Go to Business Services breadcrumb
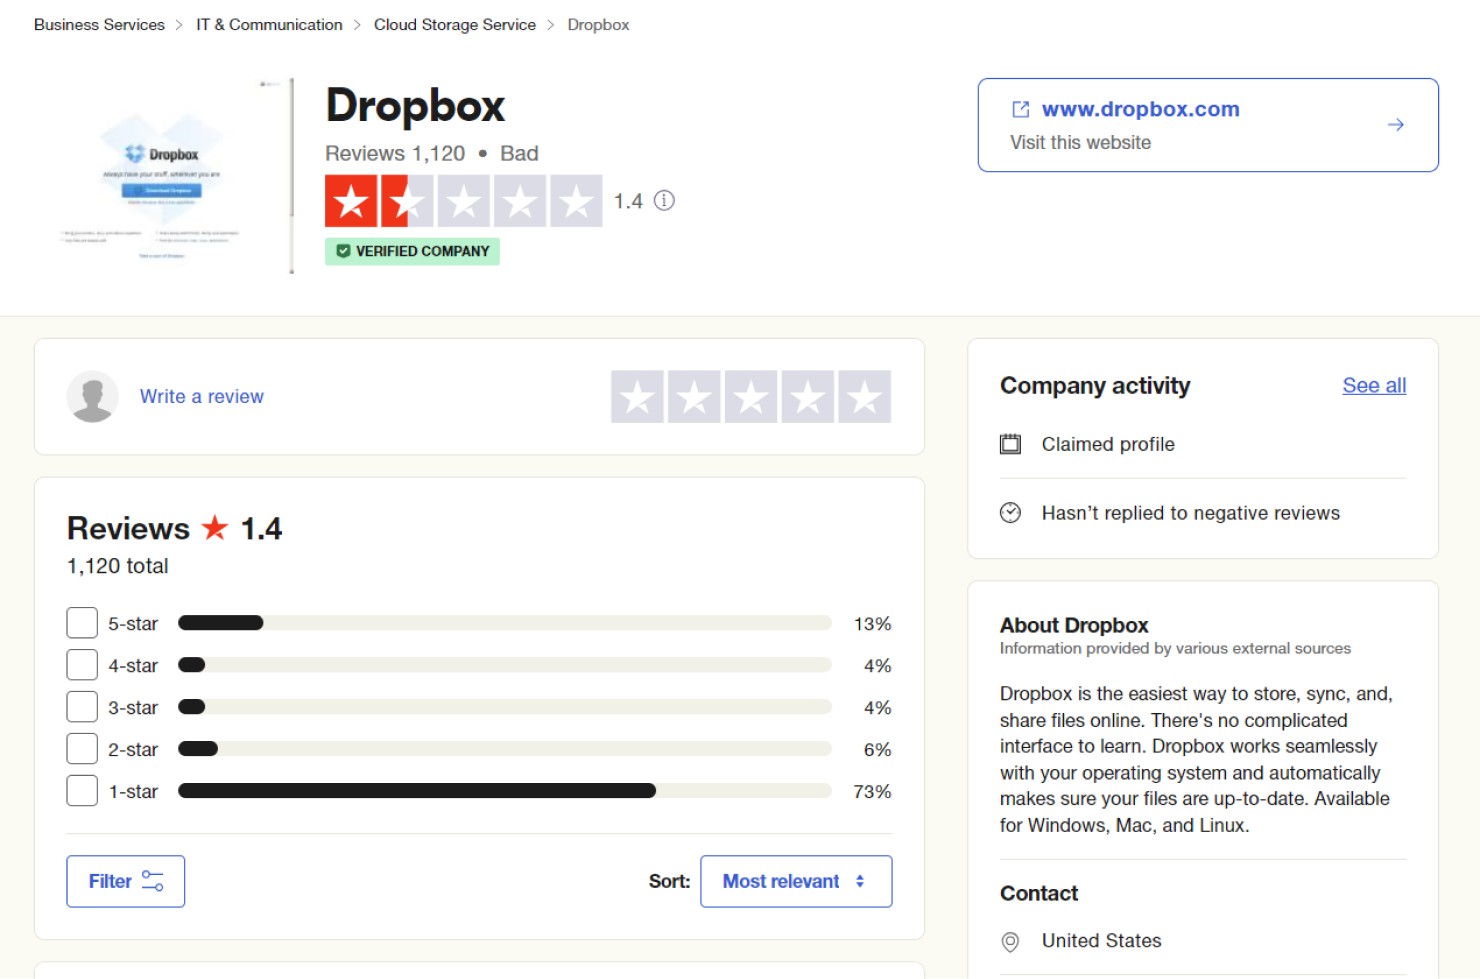The image size is (1480, 979). [x=99, y=25]
